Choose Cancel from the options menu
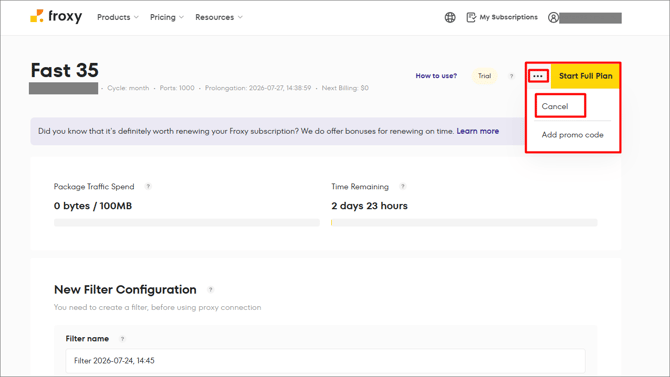 click(x=555, y=106)
